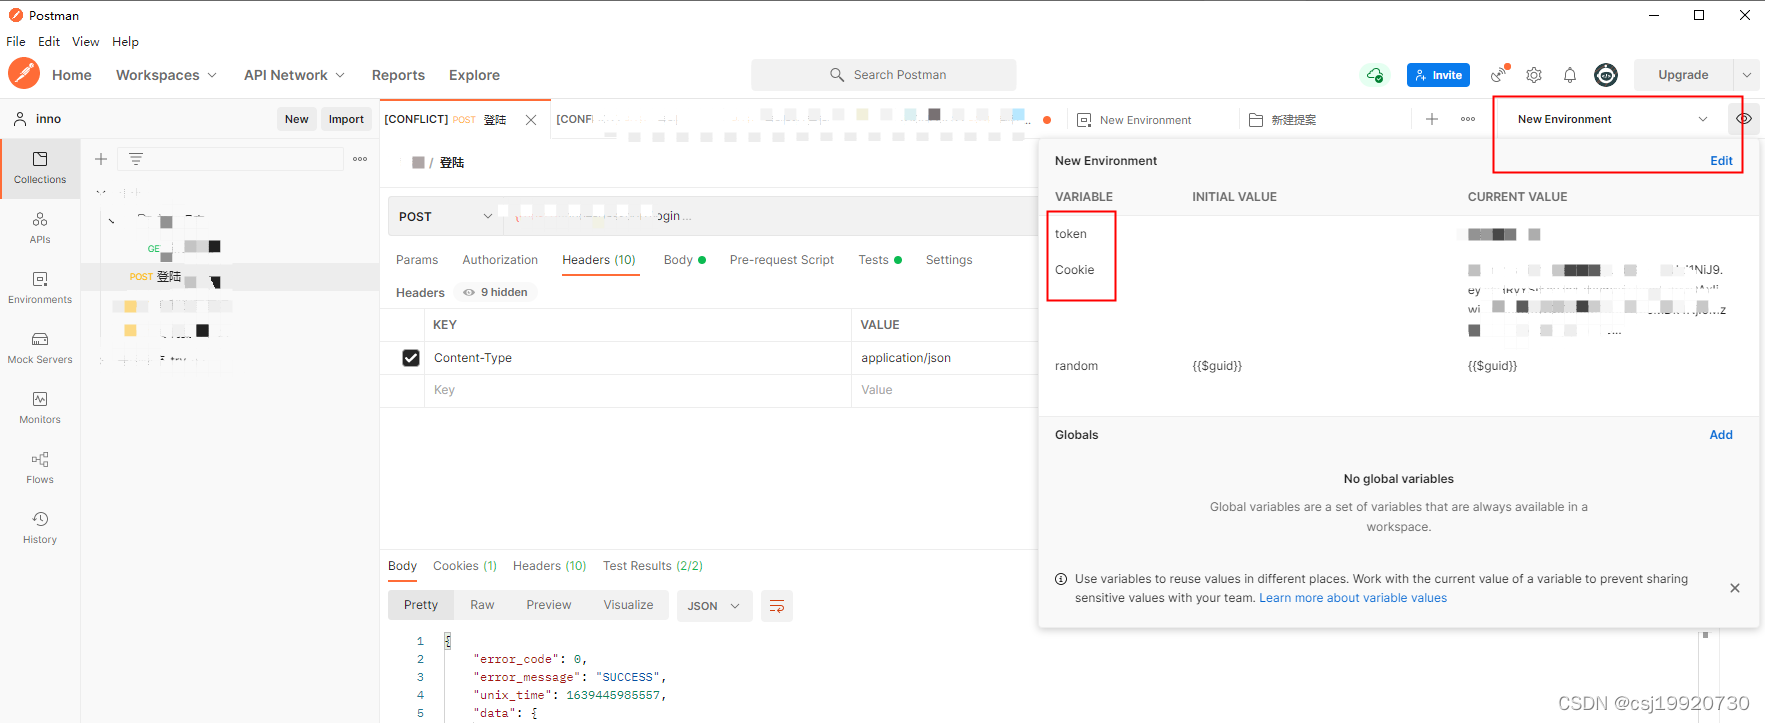Image resolution: width=1765 pixels, height=723 pixels.
Task: Open the response Cookies (1) tab
Action: click(x=465, y=566)
